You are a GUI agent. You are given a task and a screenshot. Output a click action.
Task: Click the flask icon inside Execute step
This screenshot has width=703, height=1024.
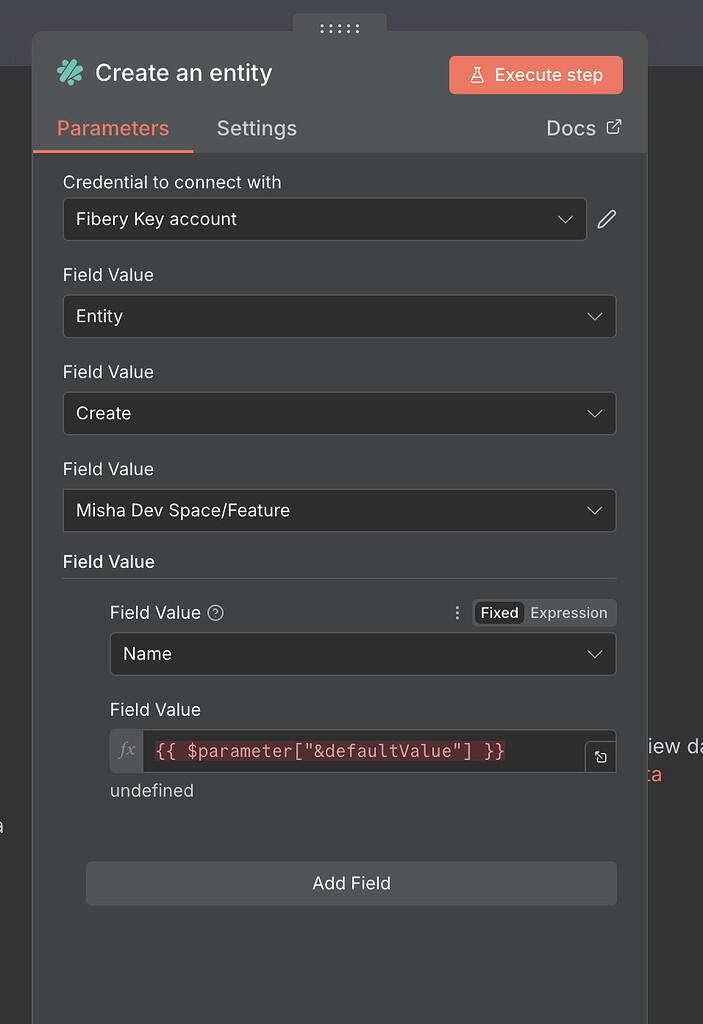[x=479, y=74]
